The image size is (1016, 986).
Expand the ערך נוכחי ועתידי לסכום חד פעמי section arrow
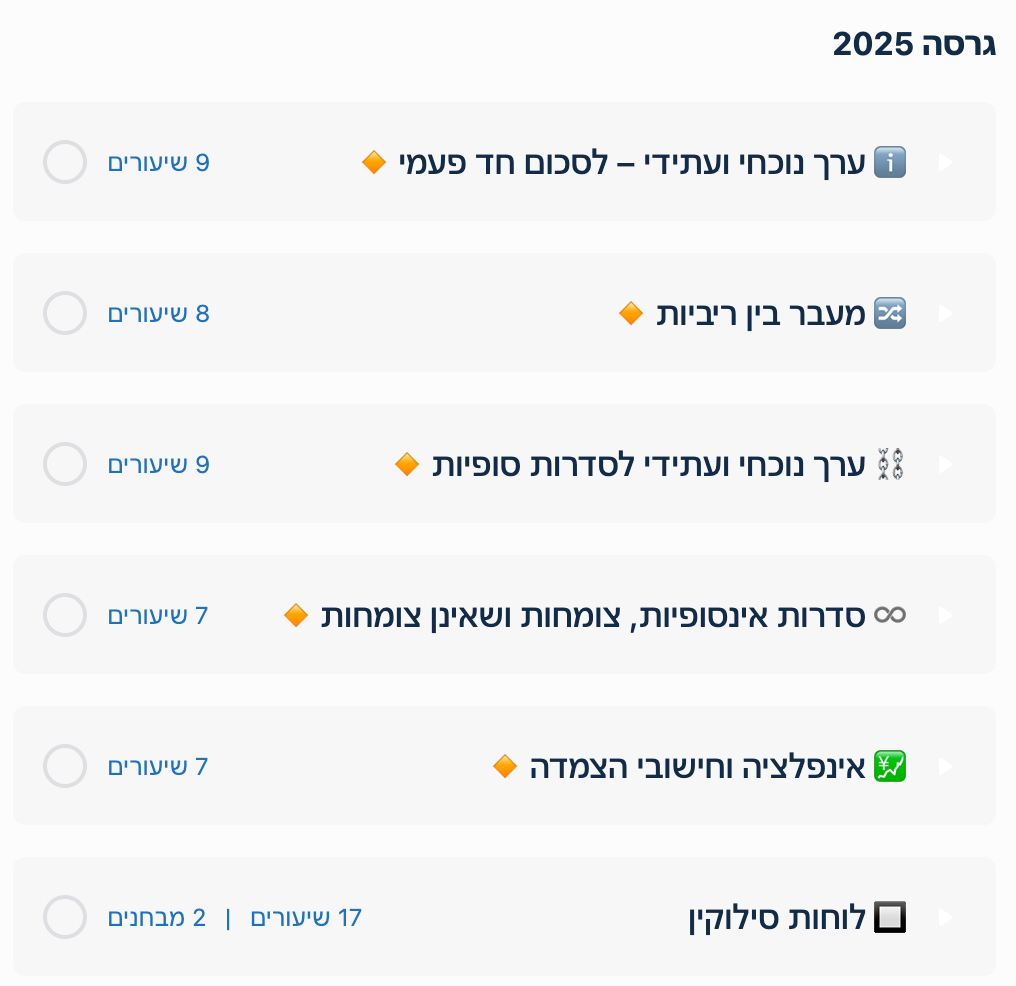(945, 162)
